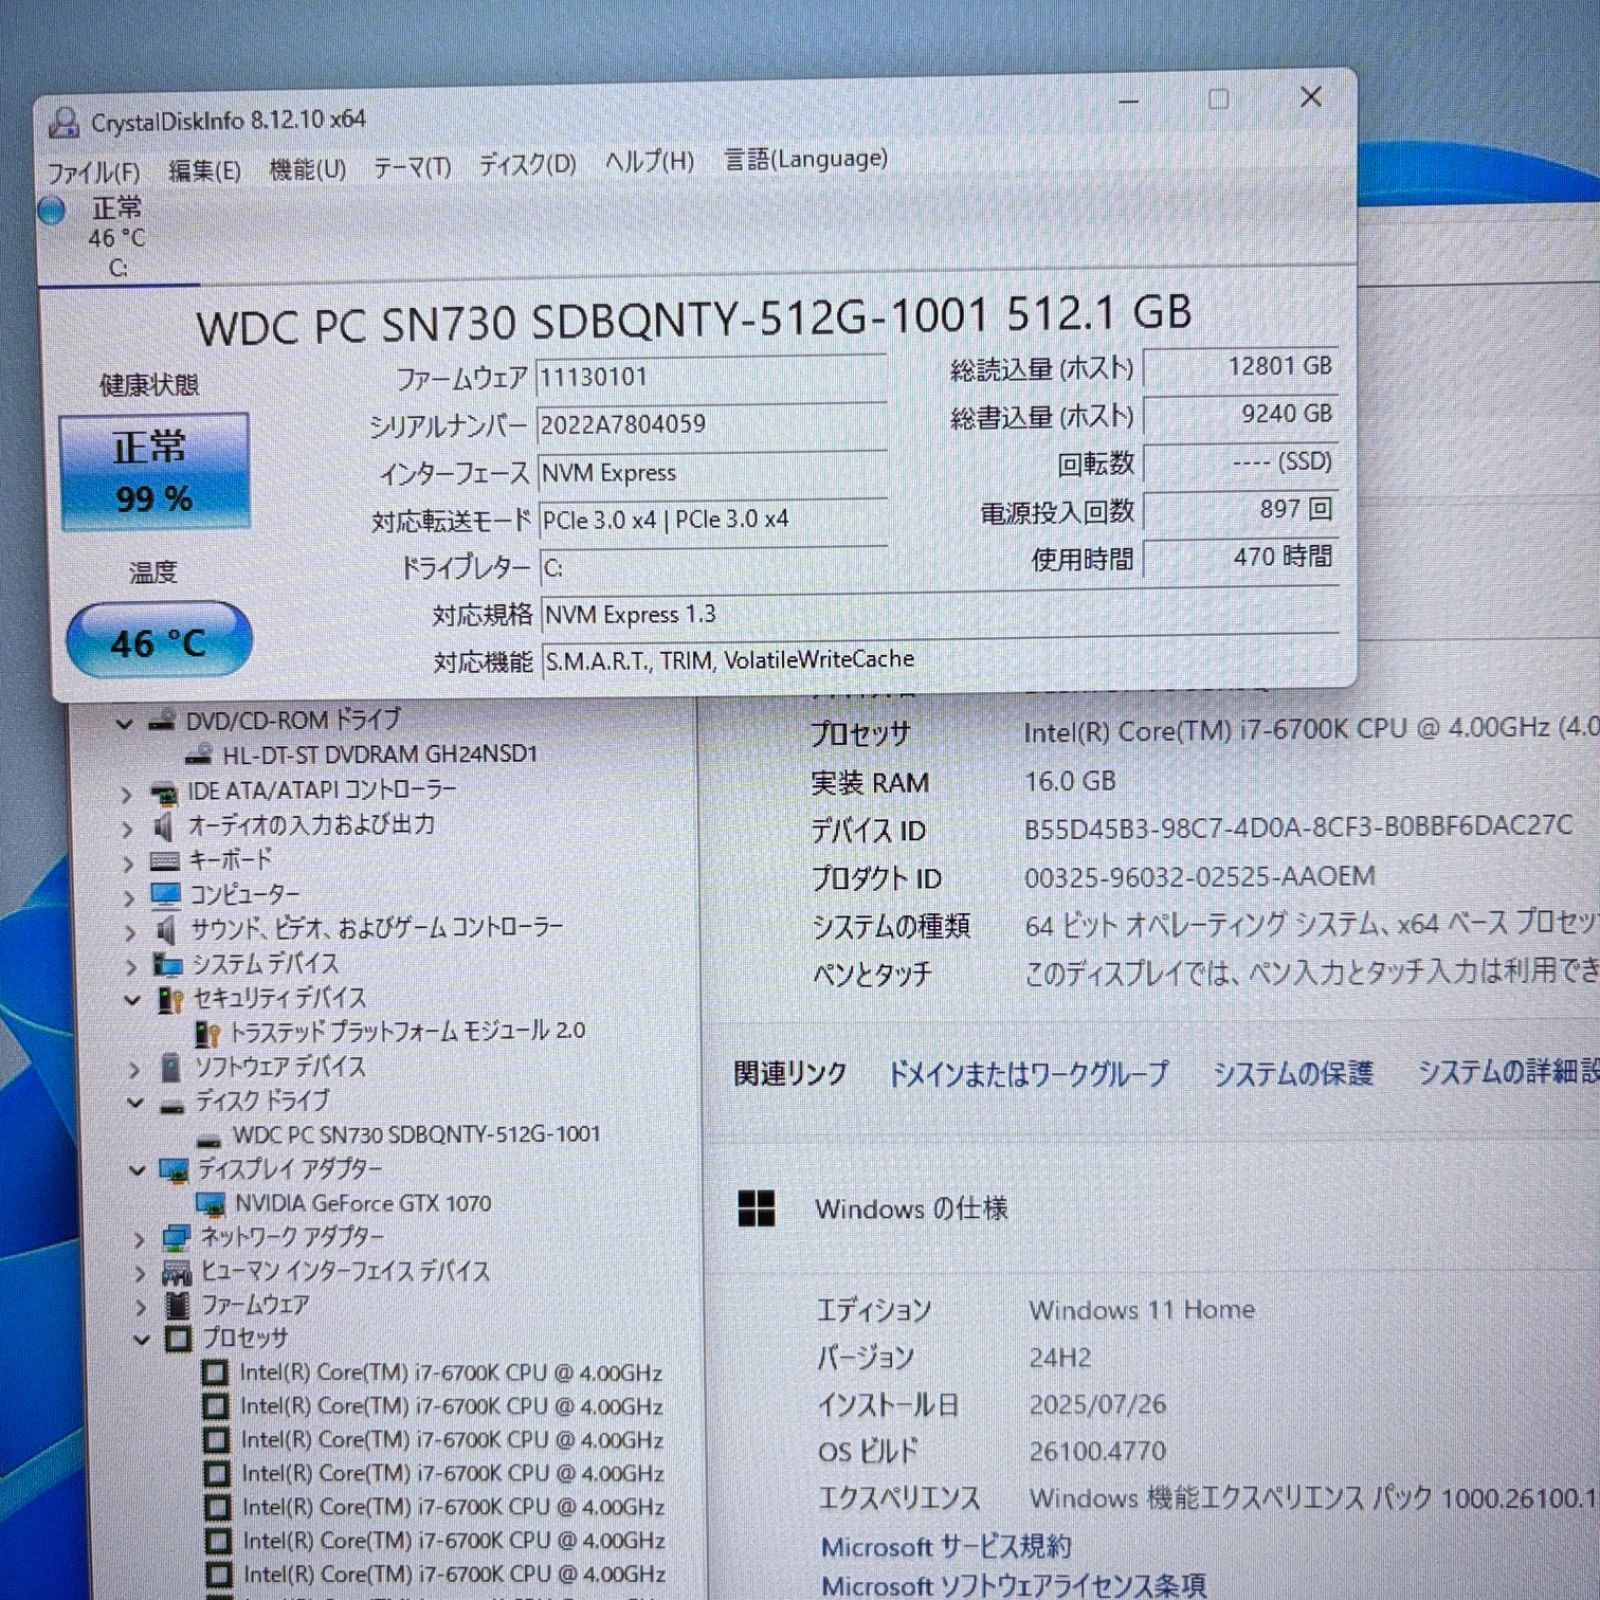Open the ドメインまたはワークグループ link

(1028, 1074)
